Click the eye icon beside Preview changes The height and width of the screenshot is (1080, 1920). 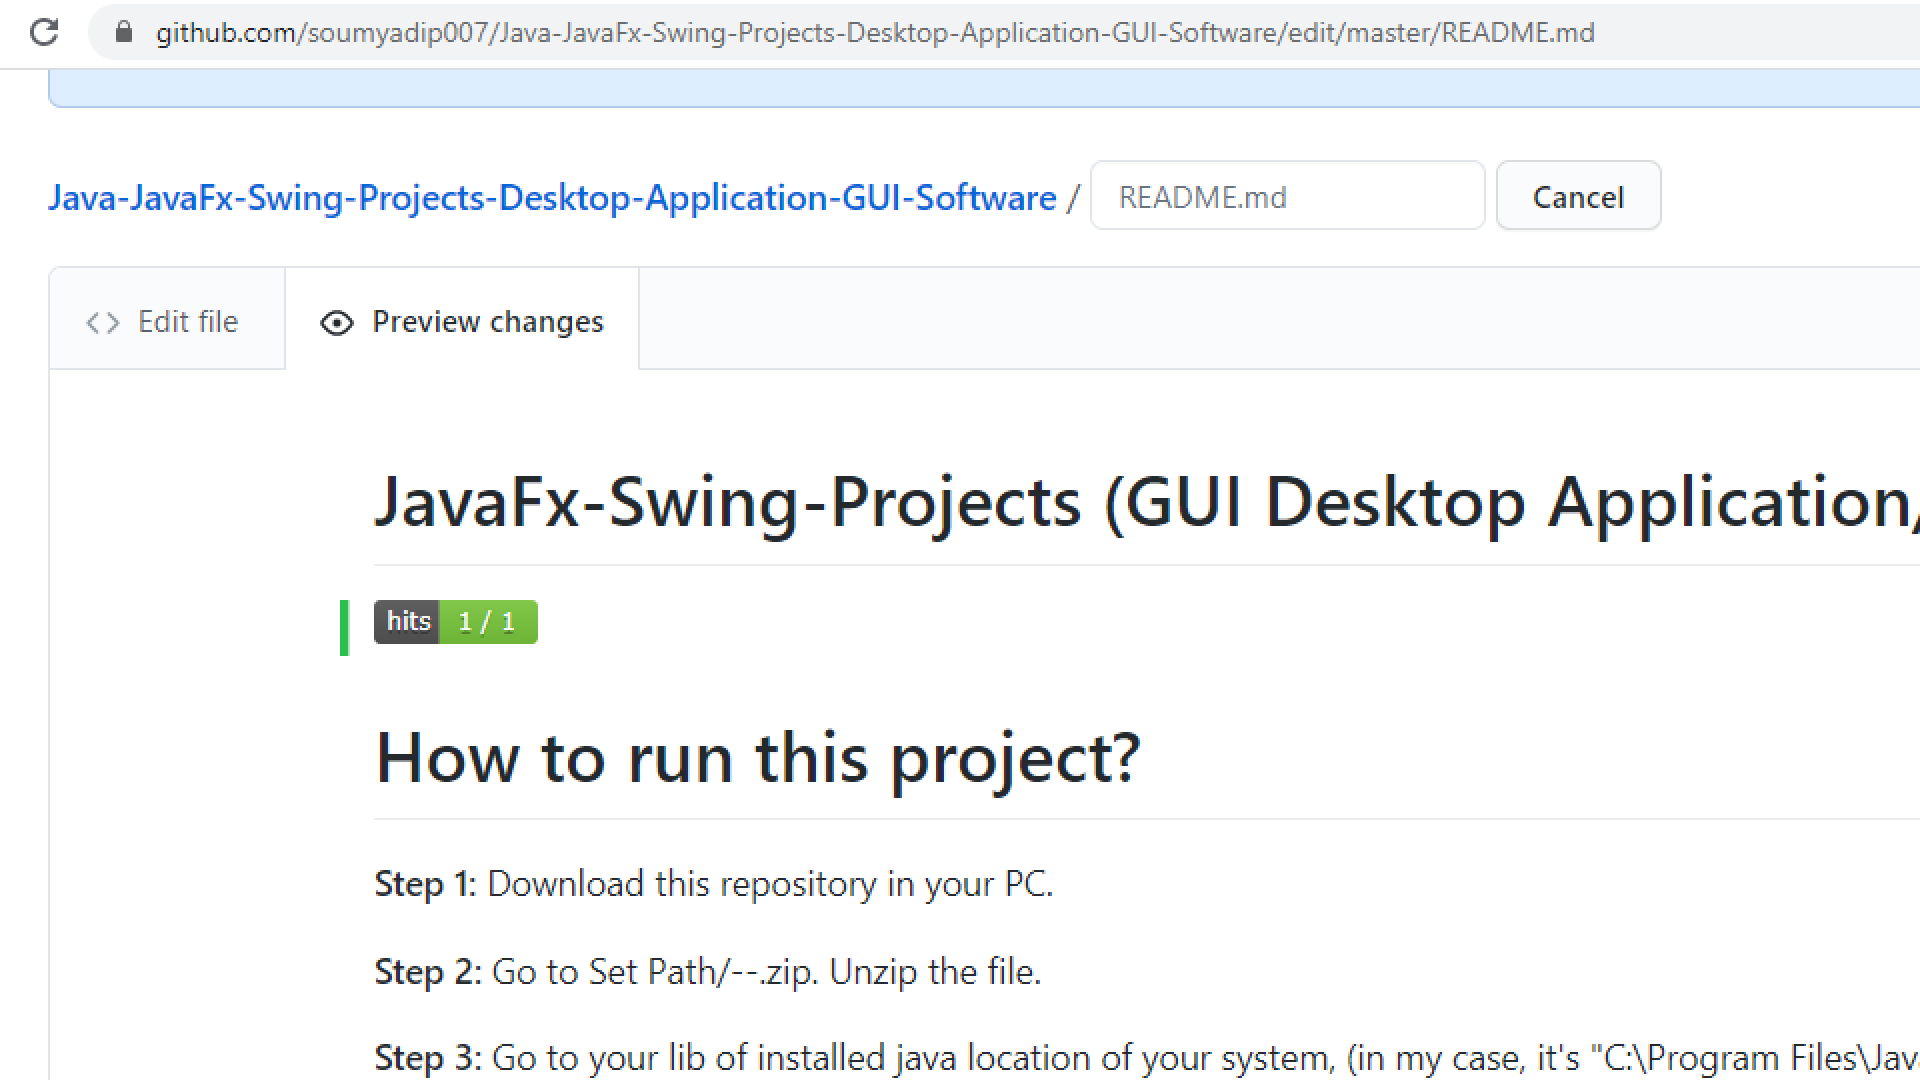click(x=337, y=322)
